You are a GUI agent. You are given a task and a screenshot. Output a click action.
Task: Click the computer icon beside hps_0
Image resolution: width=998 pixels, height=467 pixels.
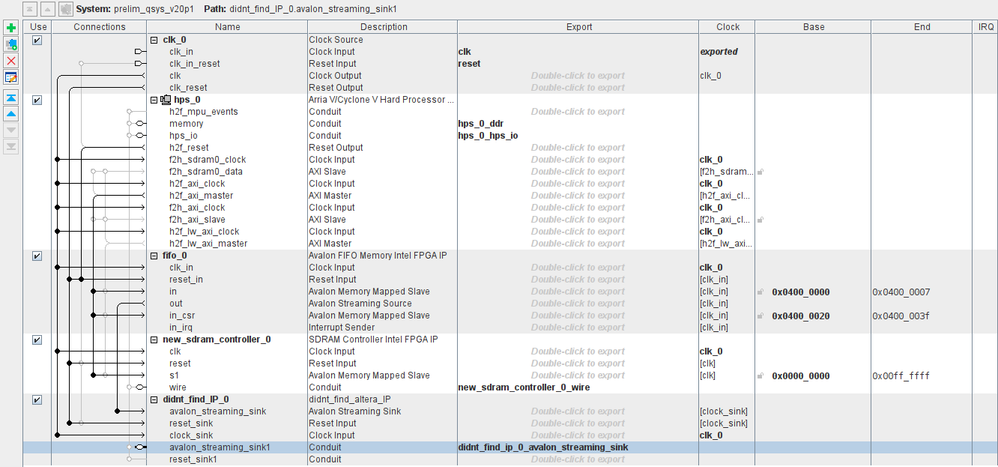165,100
